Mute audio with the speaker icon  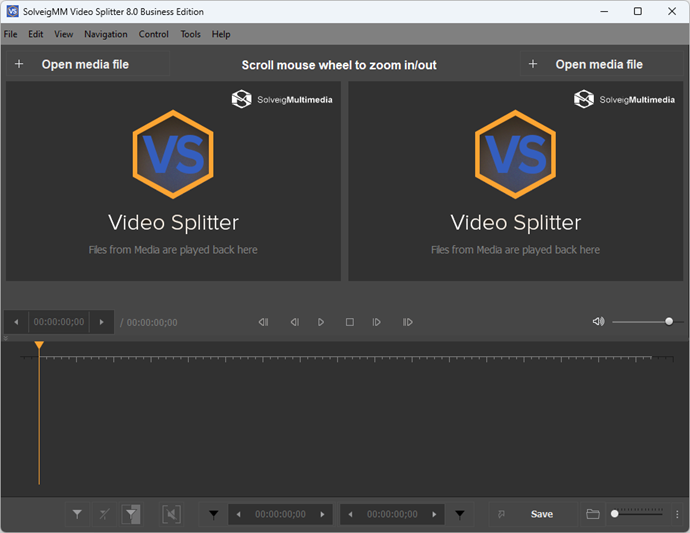coord(598,322)
